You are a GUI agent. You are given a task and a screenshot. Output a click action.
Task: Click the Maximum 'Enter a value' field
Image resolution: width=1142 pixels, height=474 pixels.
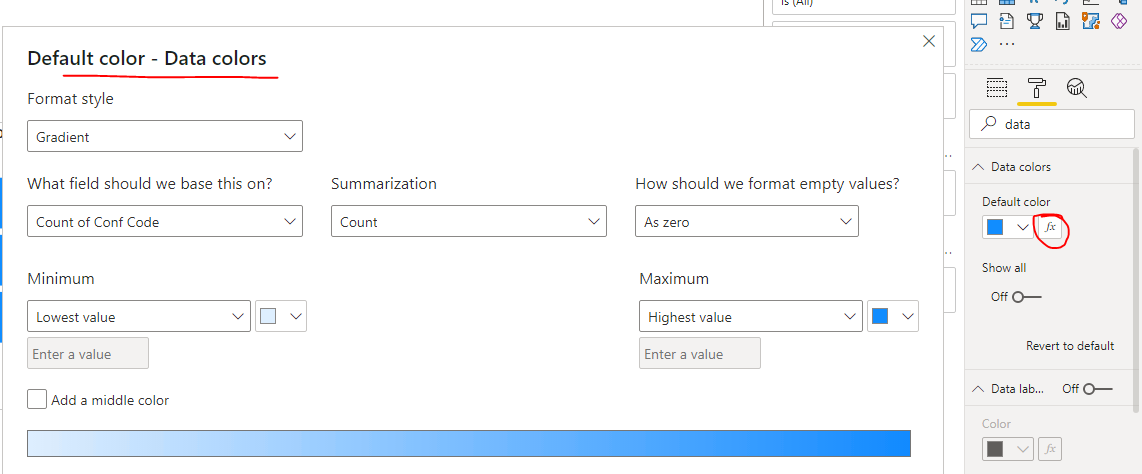(699, 353)
